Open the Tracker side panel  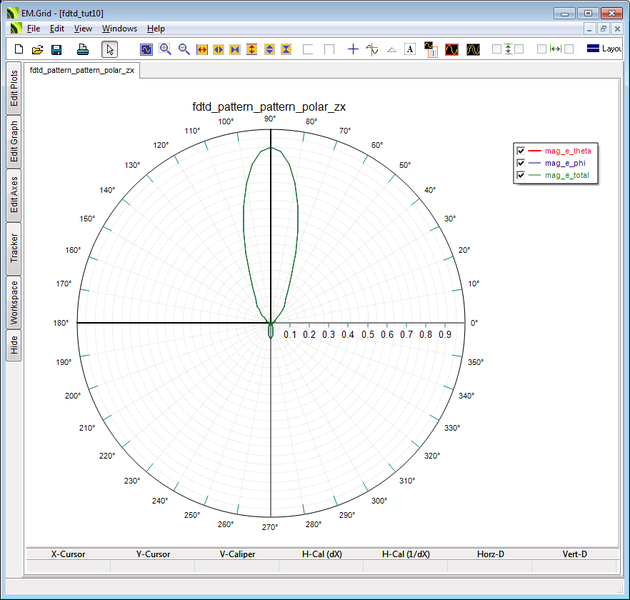(x=14, y=249)
